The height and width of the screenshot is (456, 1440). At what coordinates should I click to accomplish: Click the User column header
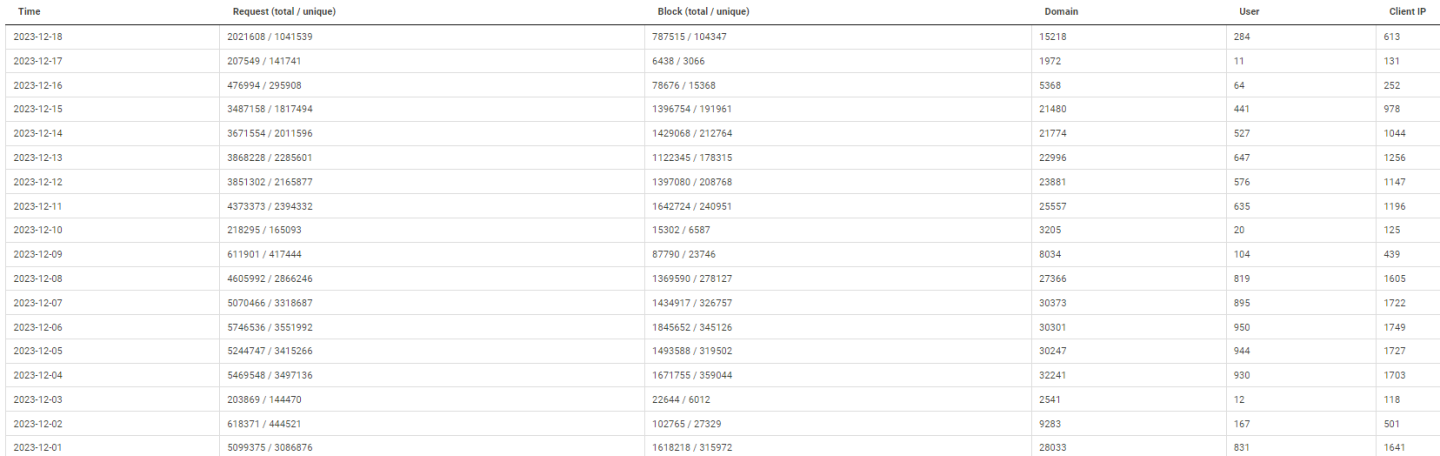coord(1249,12)
